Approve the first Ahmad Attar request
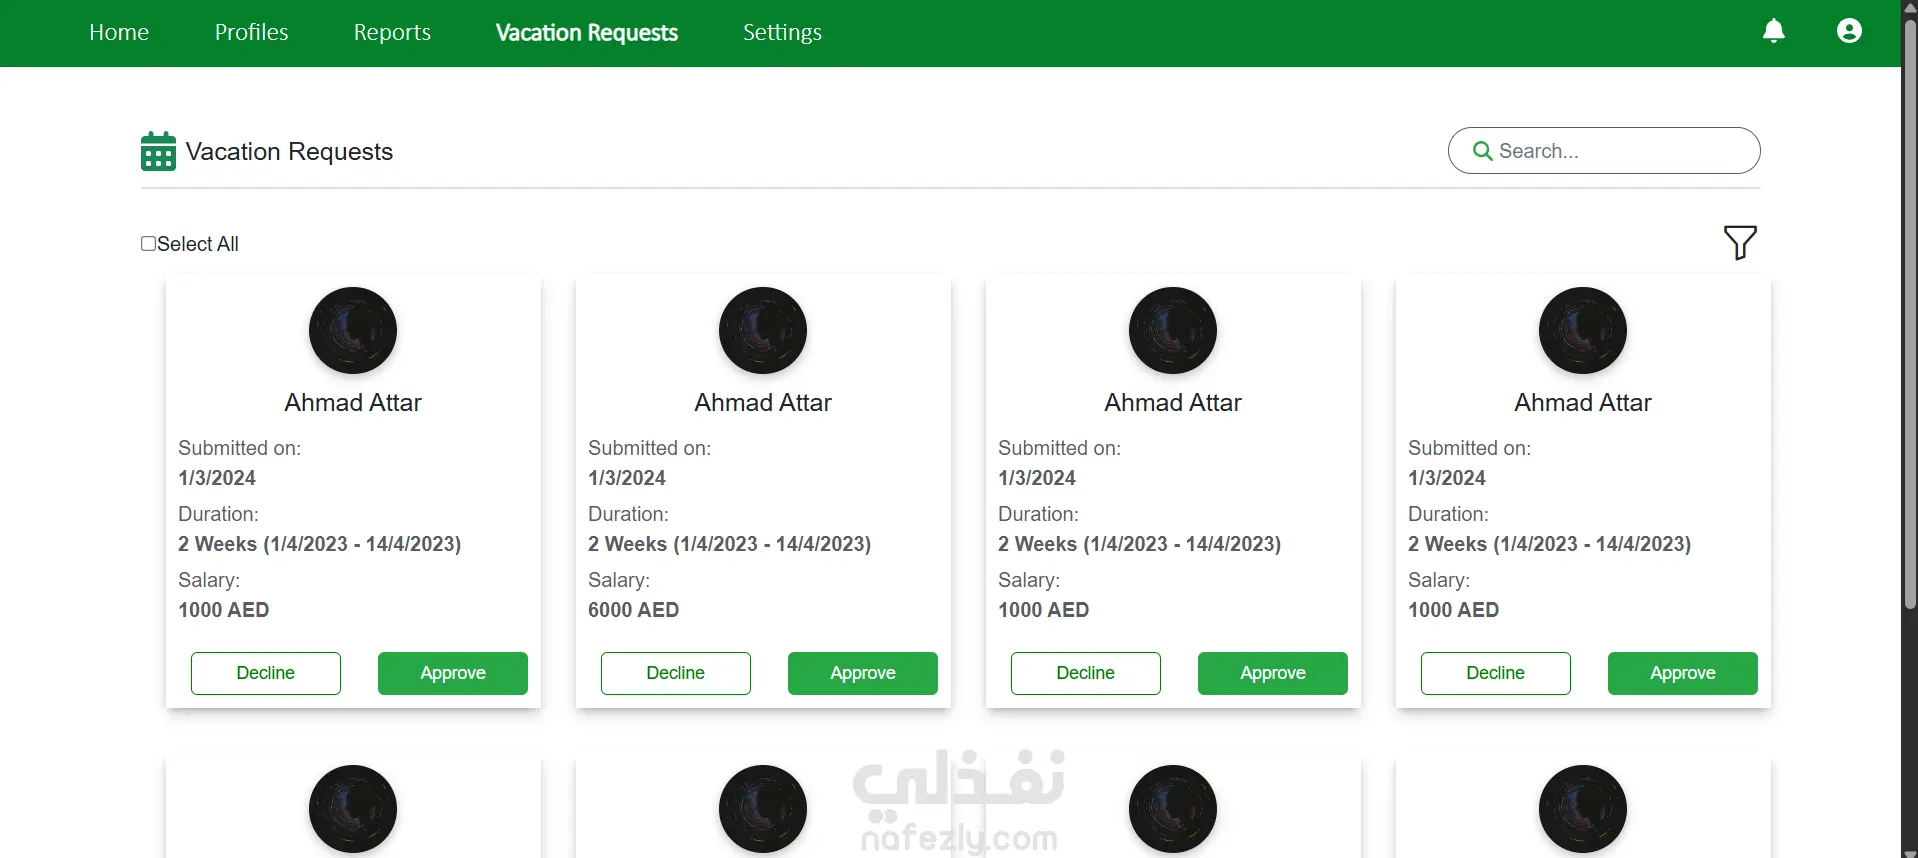This screenshot has width=1918, height=858. click(x=453, y=673)
